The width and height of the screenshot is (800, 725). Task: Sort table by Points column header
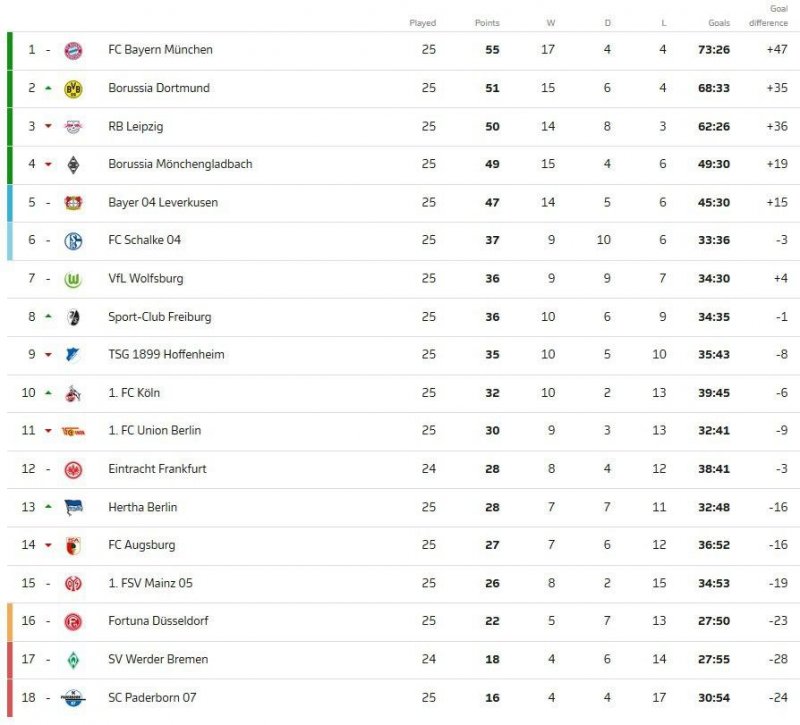pyautogui.click(x=487, y=23)
